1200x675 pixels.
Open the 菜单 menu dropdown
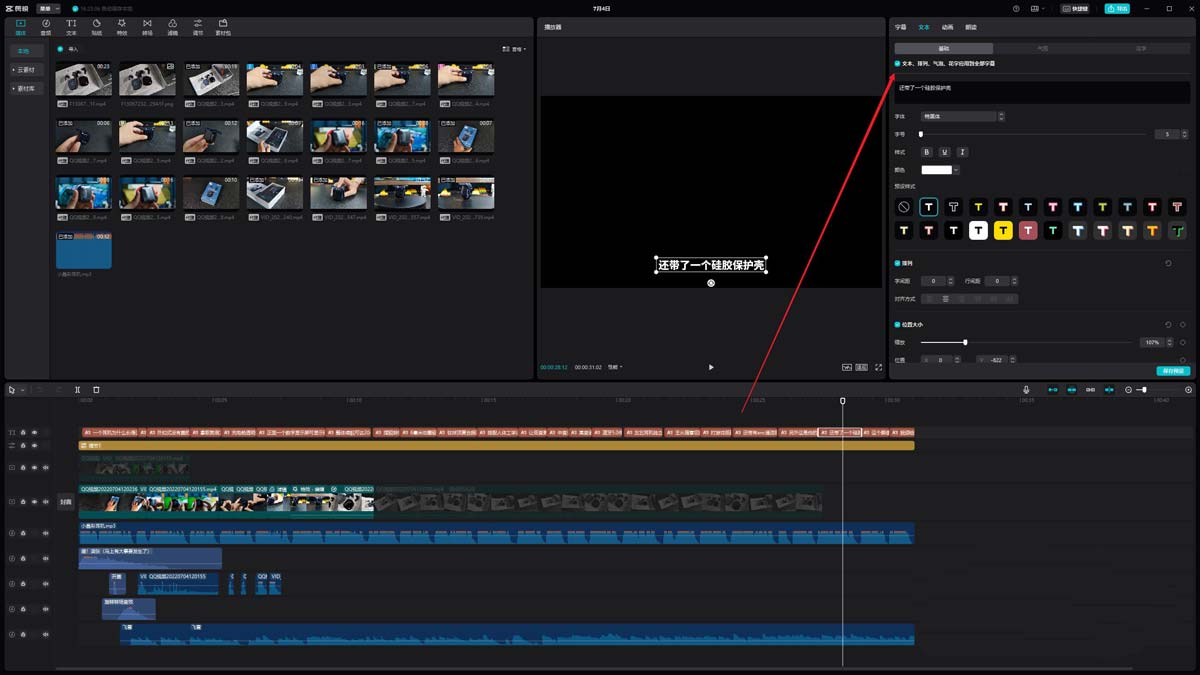click(49, 8)
